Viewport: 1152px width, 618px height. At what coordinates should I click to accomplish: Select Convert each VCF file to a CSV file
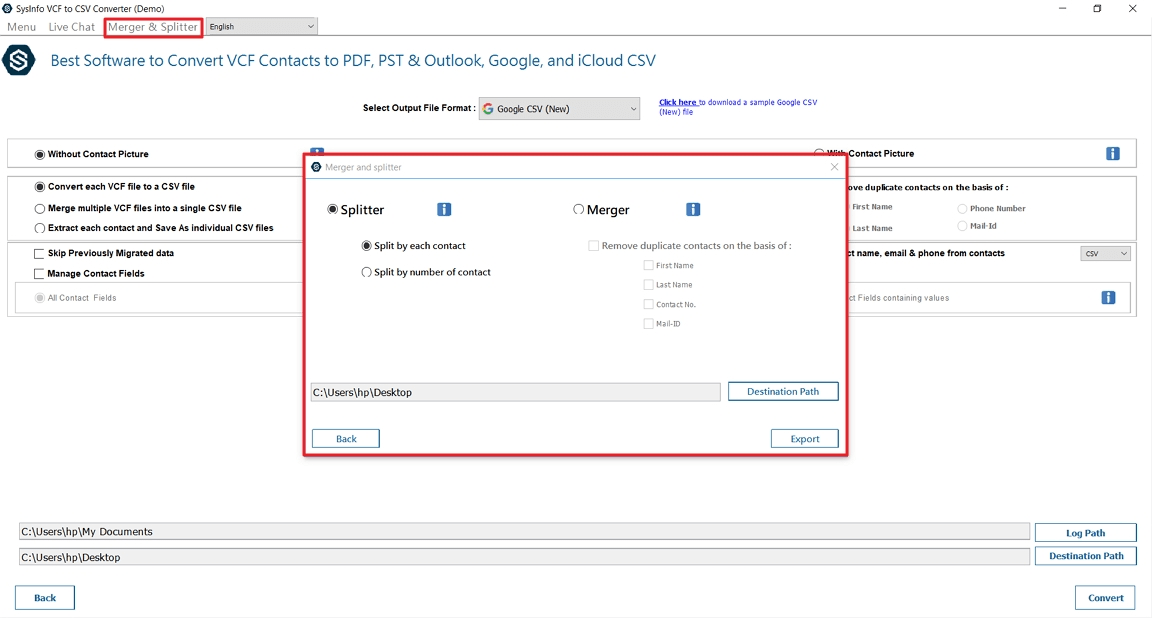tap(40, 187)
